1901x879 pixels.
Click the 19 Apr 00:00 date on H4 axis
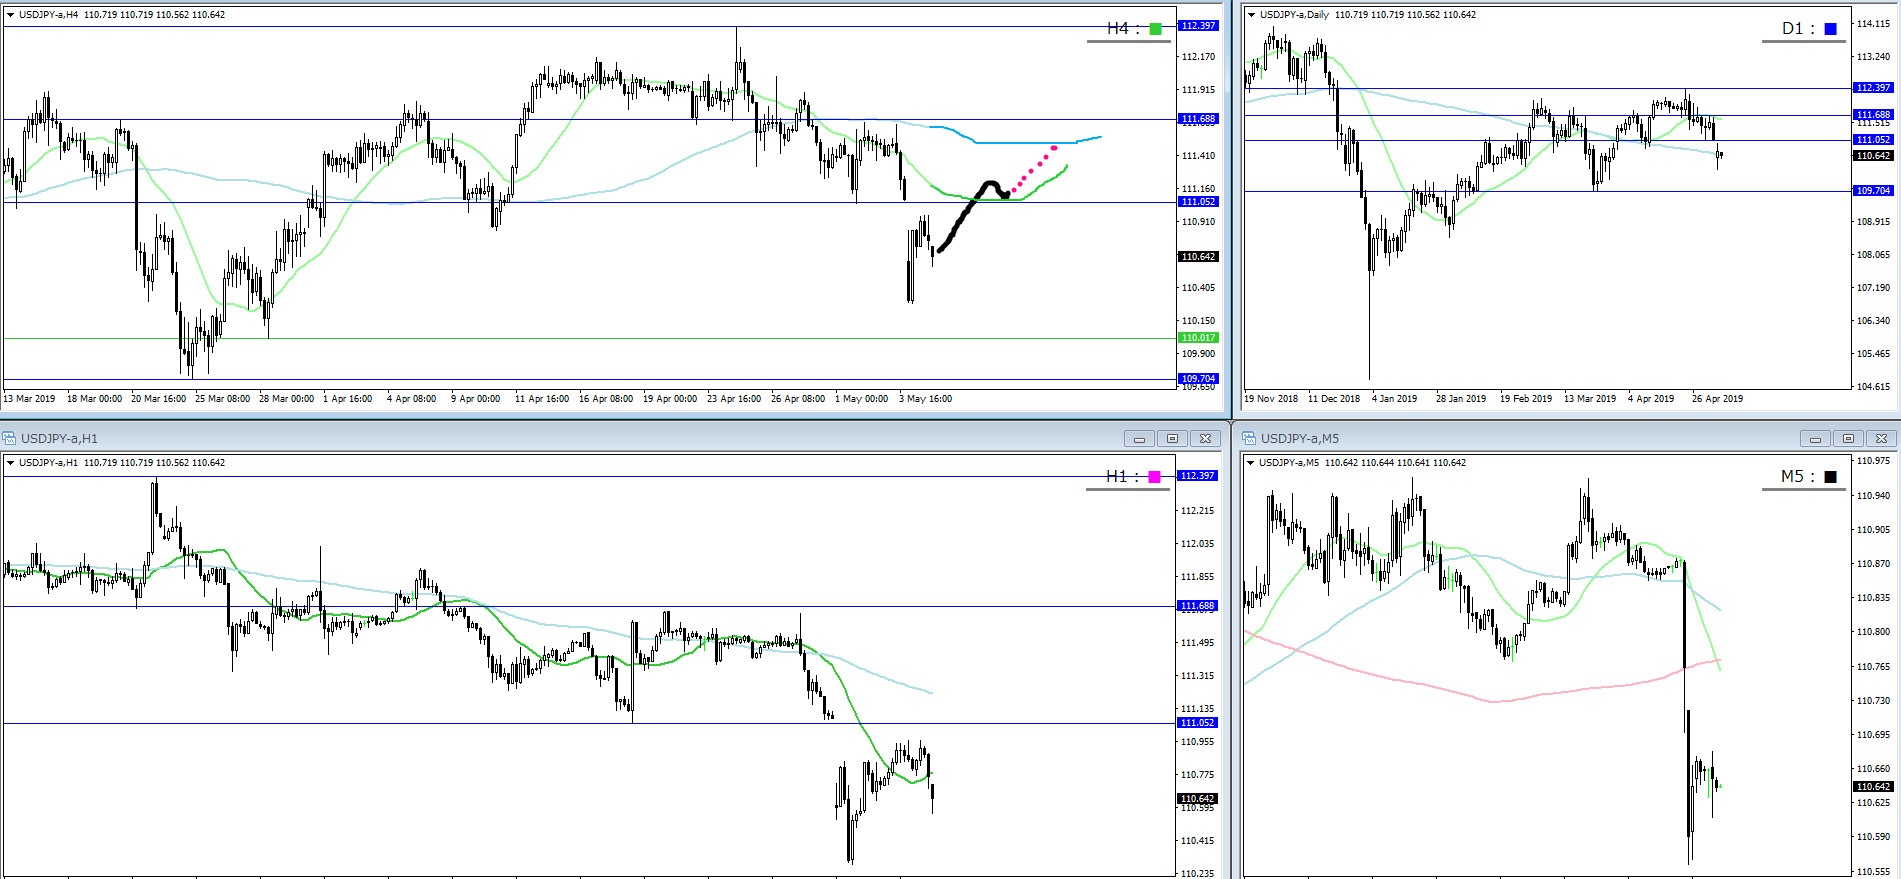pos(670,399)
